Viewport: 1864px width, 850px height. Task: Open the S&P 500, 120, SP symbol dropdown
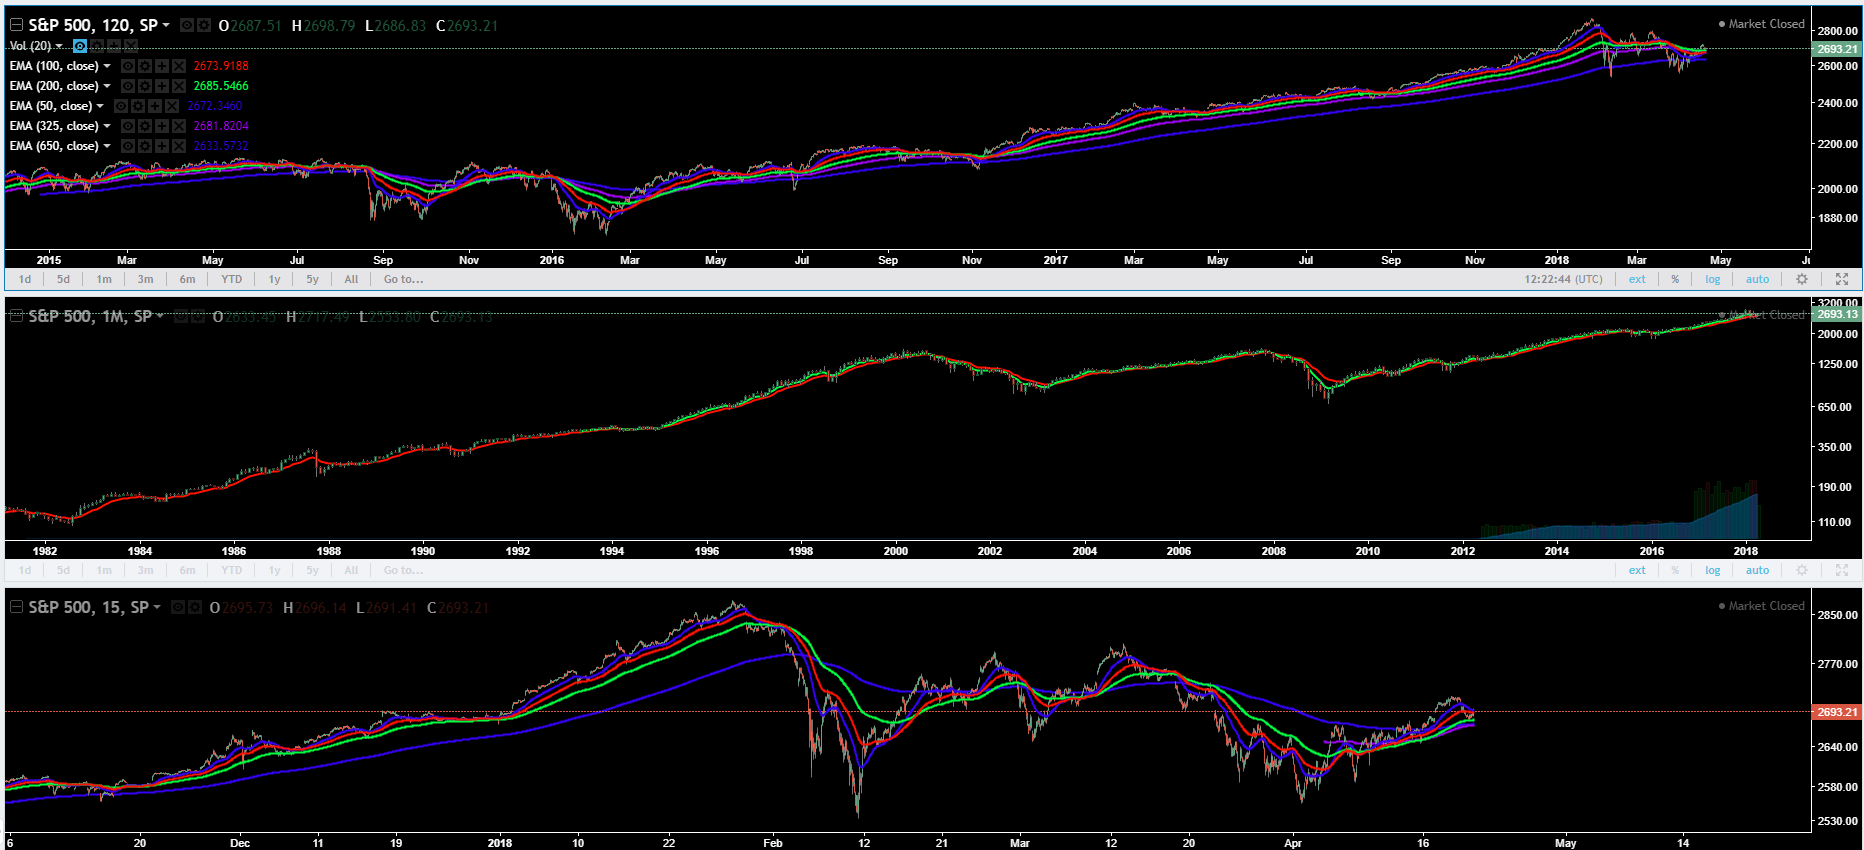point(166,25)
